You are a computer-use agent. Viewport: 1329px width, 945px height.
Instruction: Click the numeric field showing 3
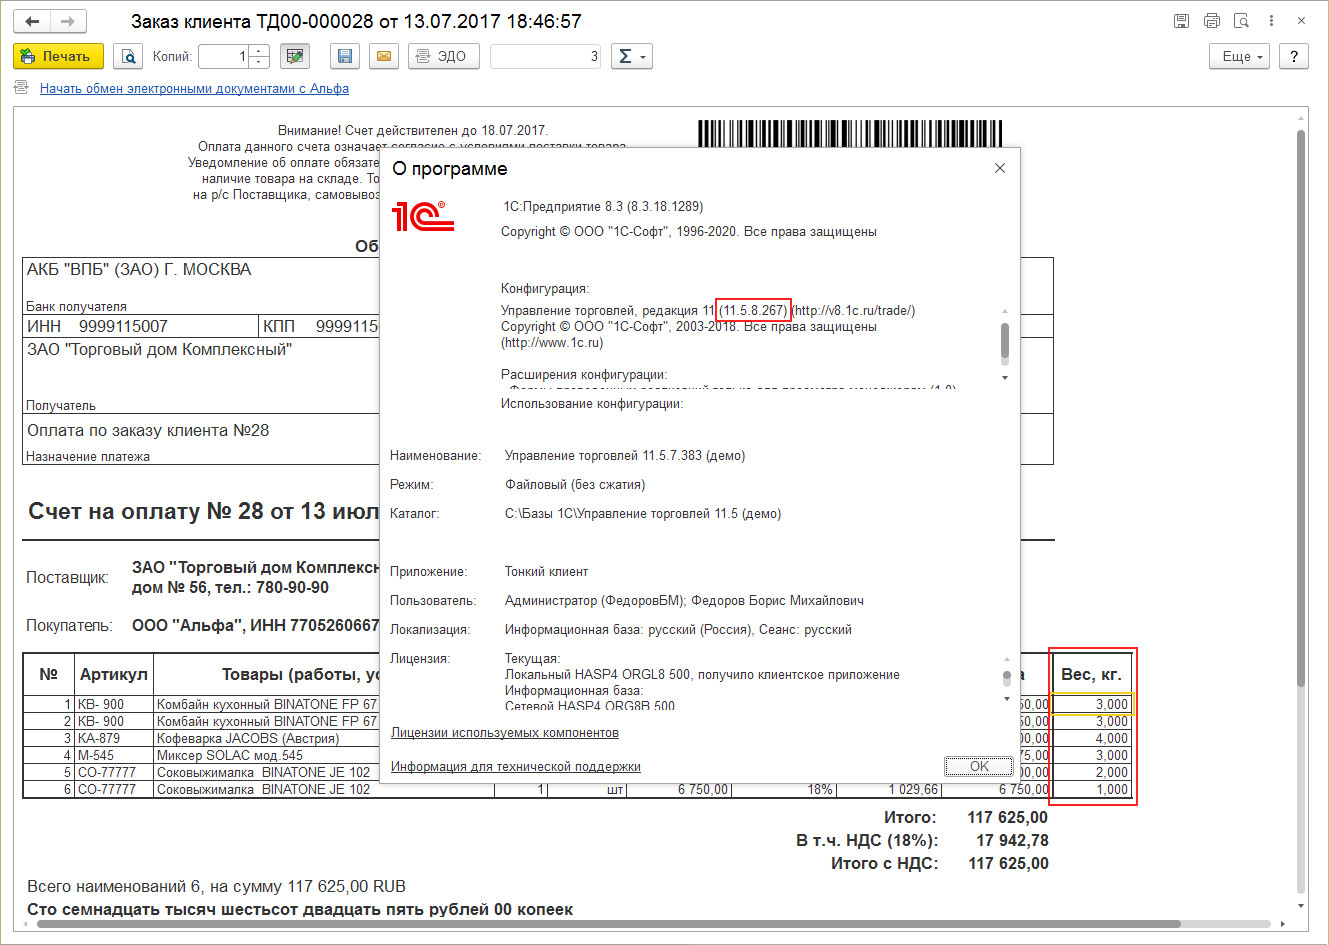click(545, 56)
